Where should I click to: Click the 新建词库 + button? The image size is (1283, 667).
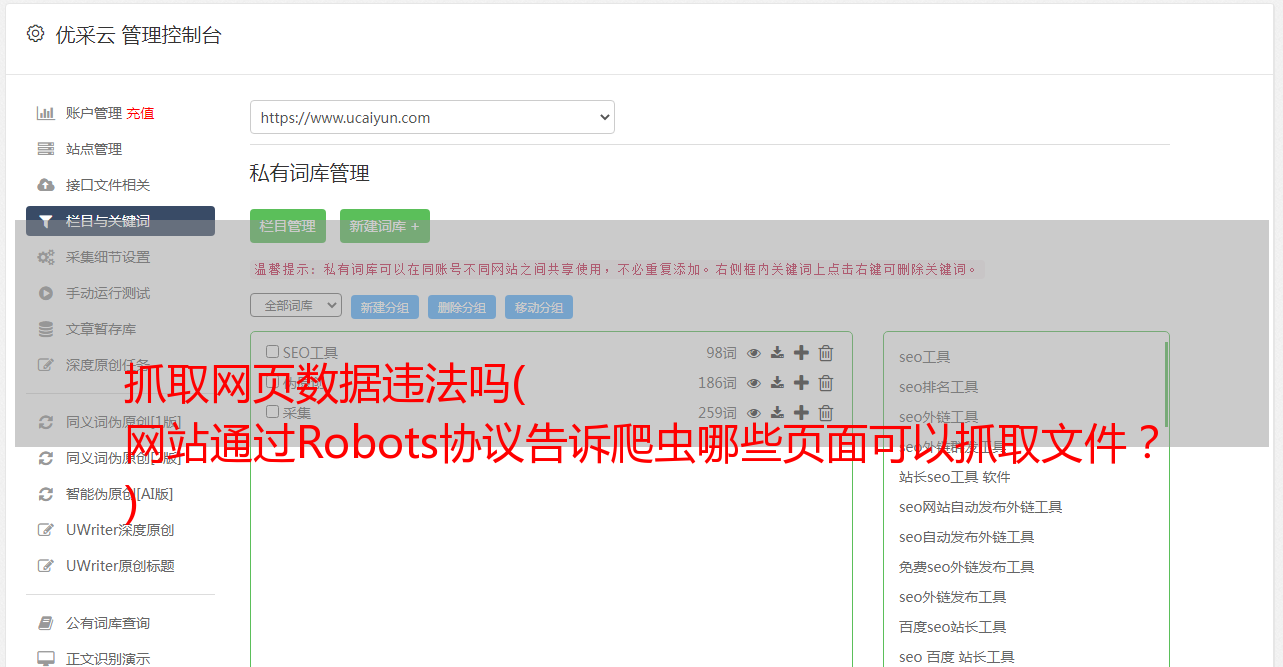pos(385,226)
